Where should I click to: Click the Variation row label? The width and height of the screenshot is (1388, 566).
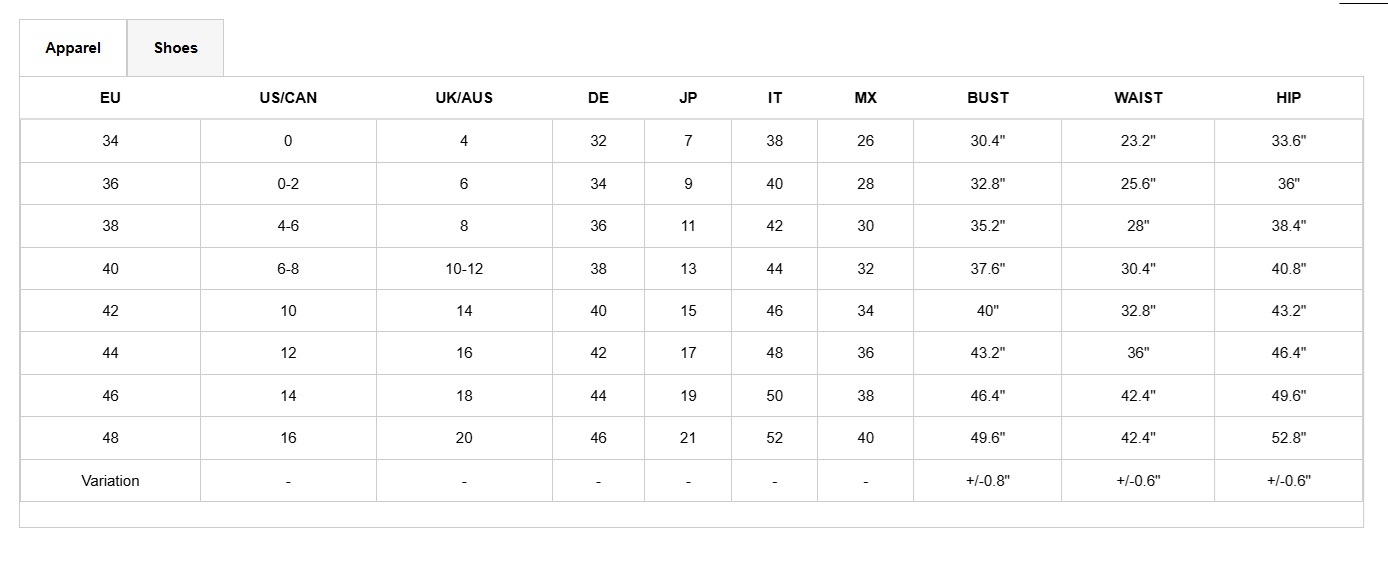[110, 481]
